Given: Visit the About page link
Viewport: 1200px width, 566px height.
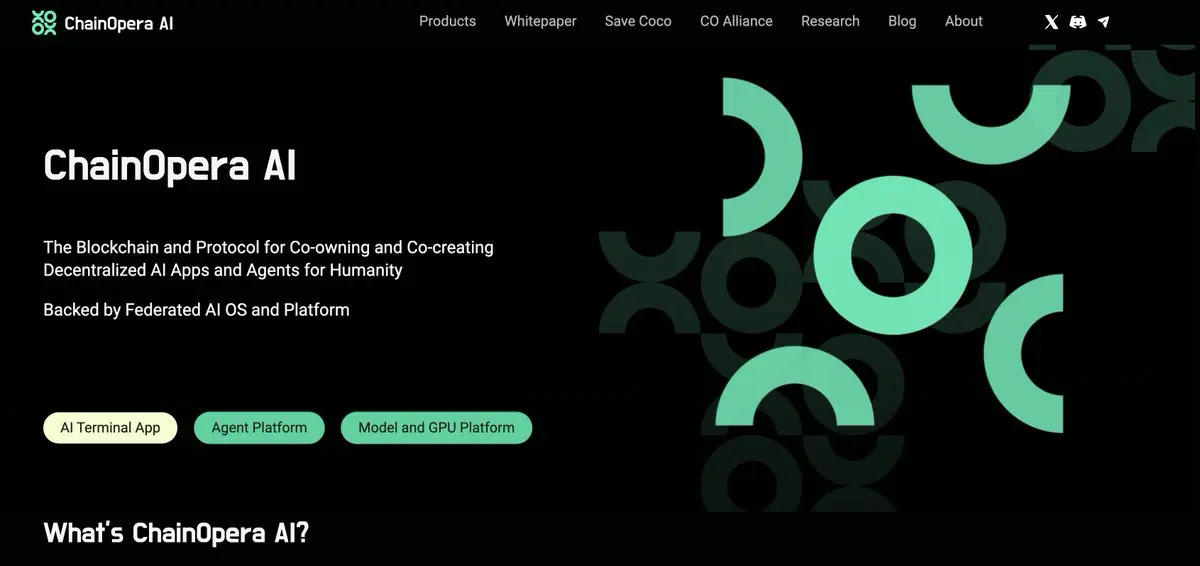Looking at the screenshot, I should [964, 21].
